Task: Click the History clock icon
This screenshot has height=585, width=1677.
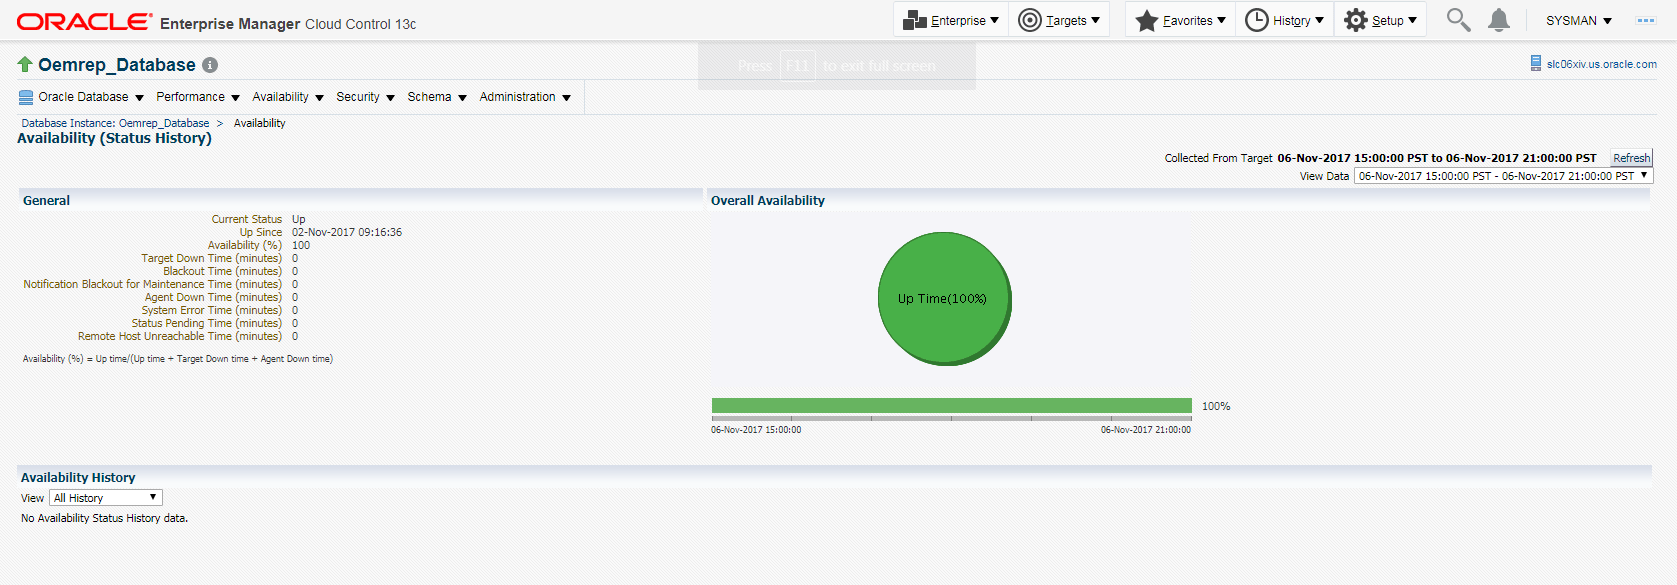Action: click(x=1256, y=20)
